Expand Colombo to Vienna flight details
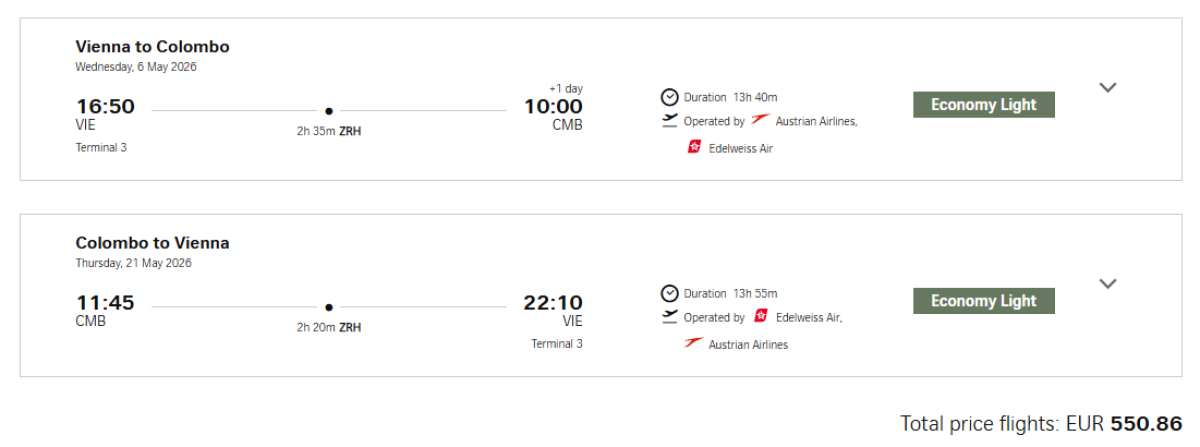Screen dimensions: 1200x447 coord(1107,283)
